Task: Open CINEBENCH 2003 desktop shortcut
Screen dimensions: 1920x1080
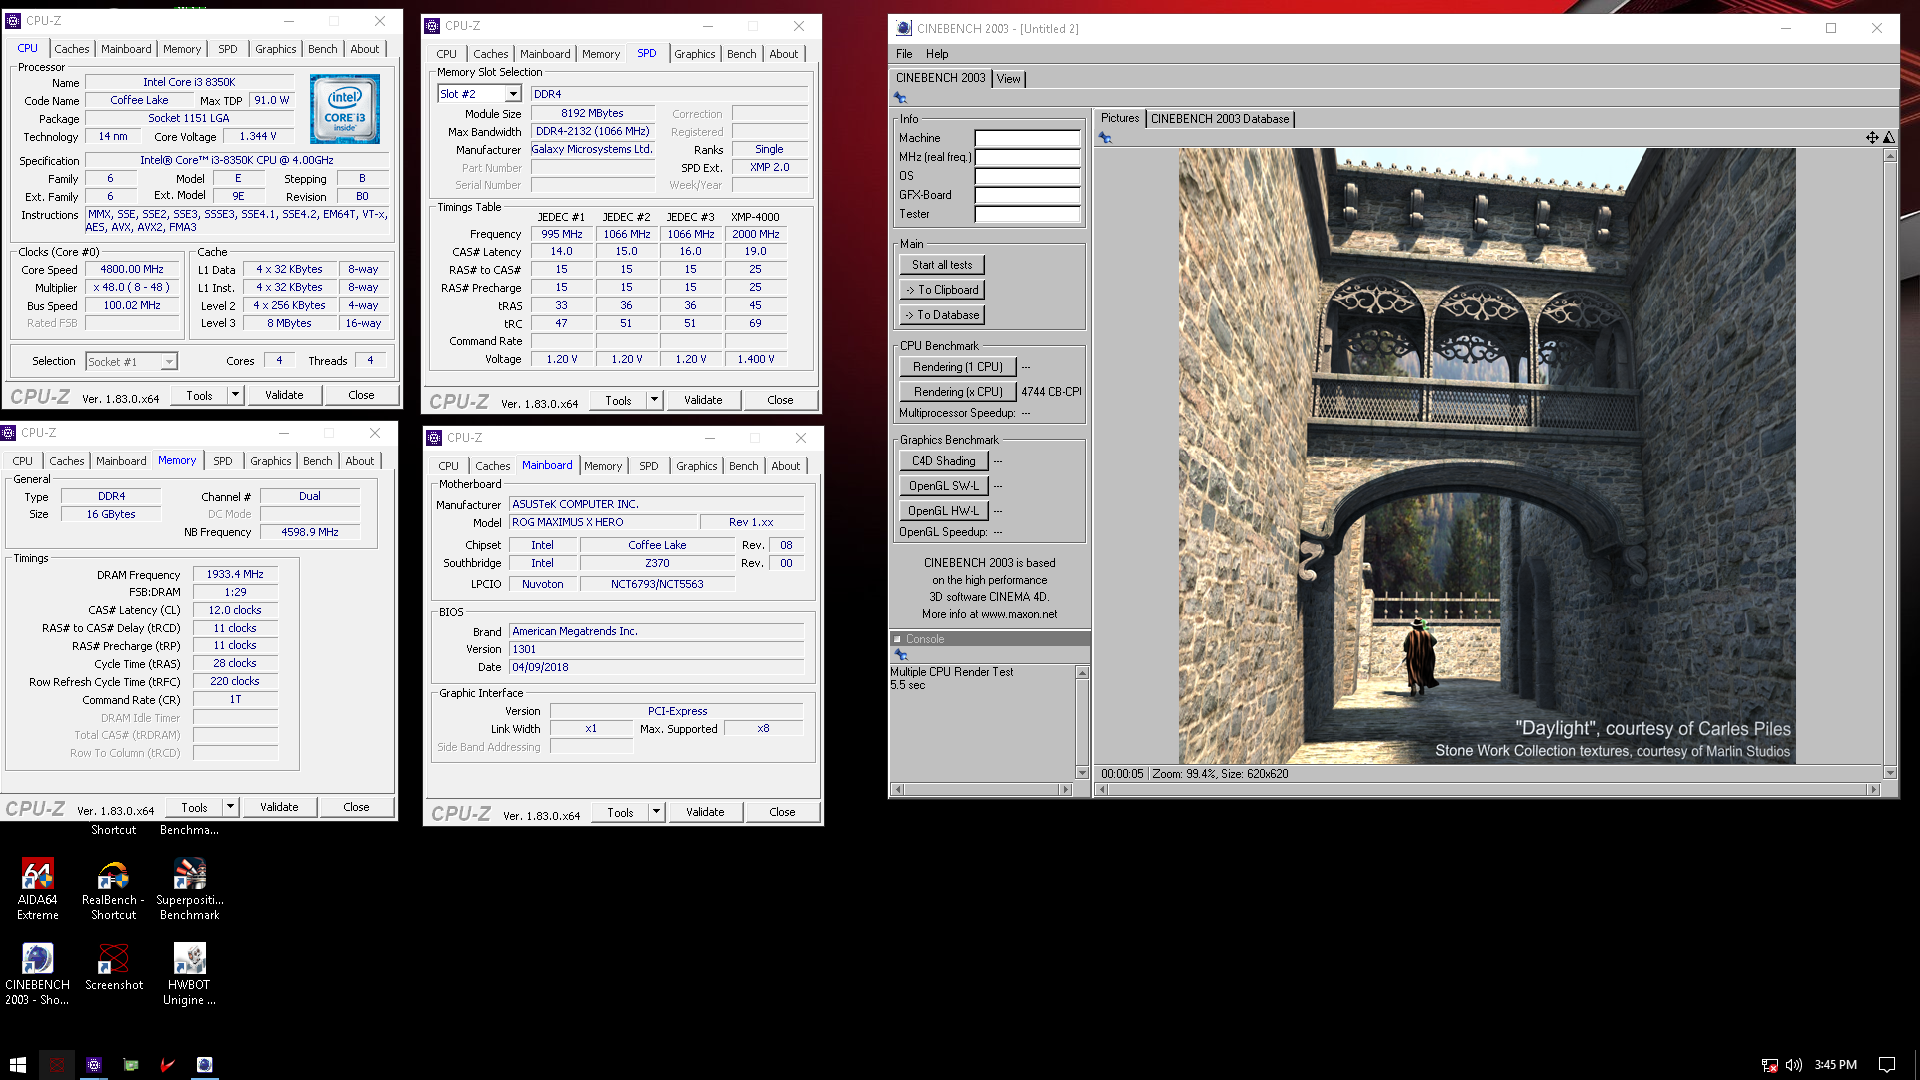Action: pyautogui.click(x=37, y=973)
